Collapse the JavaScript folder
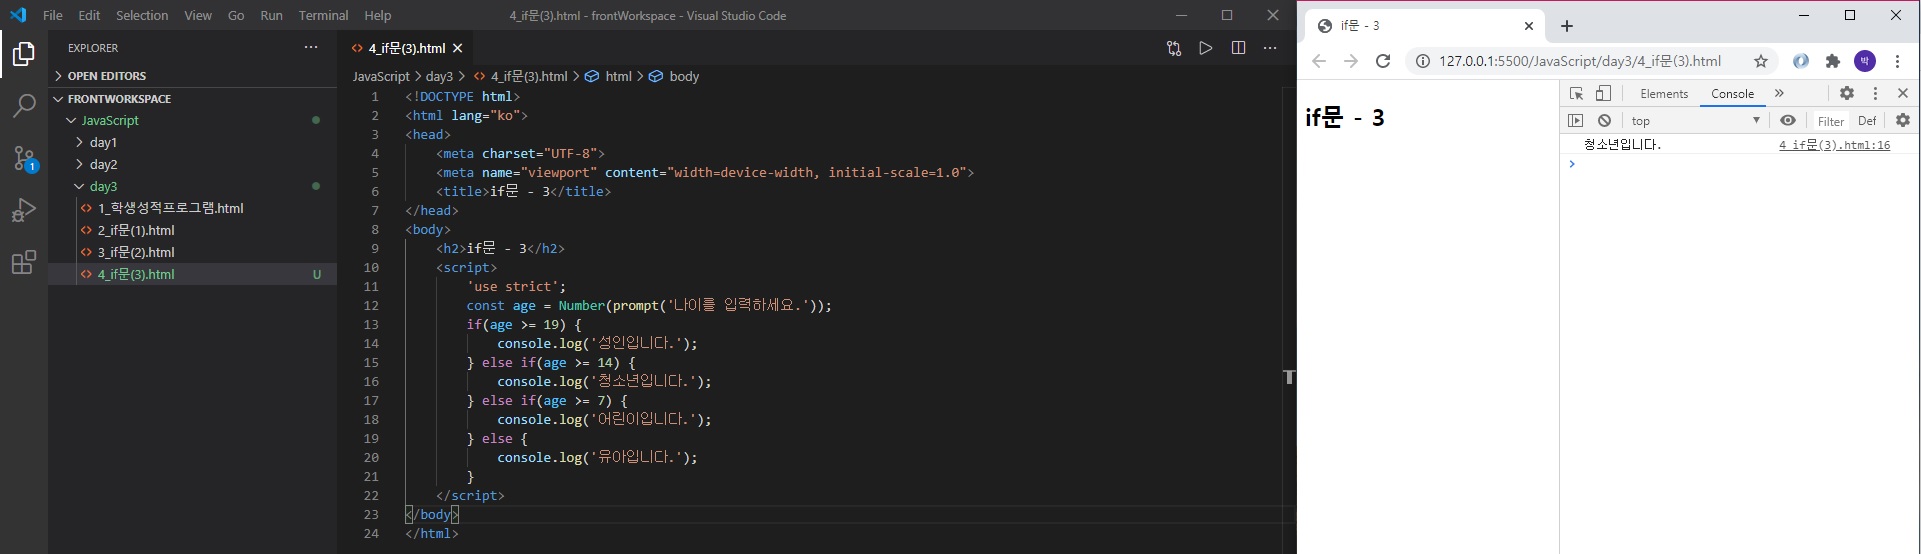This screenshot has height=554, width=1921. pos(193,120)
